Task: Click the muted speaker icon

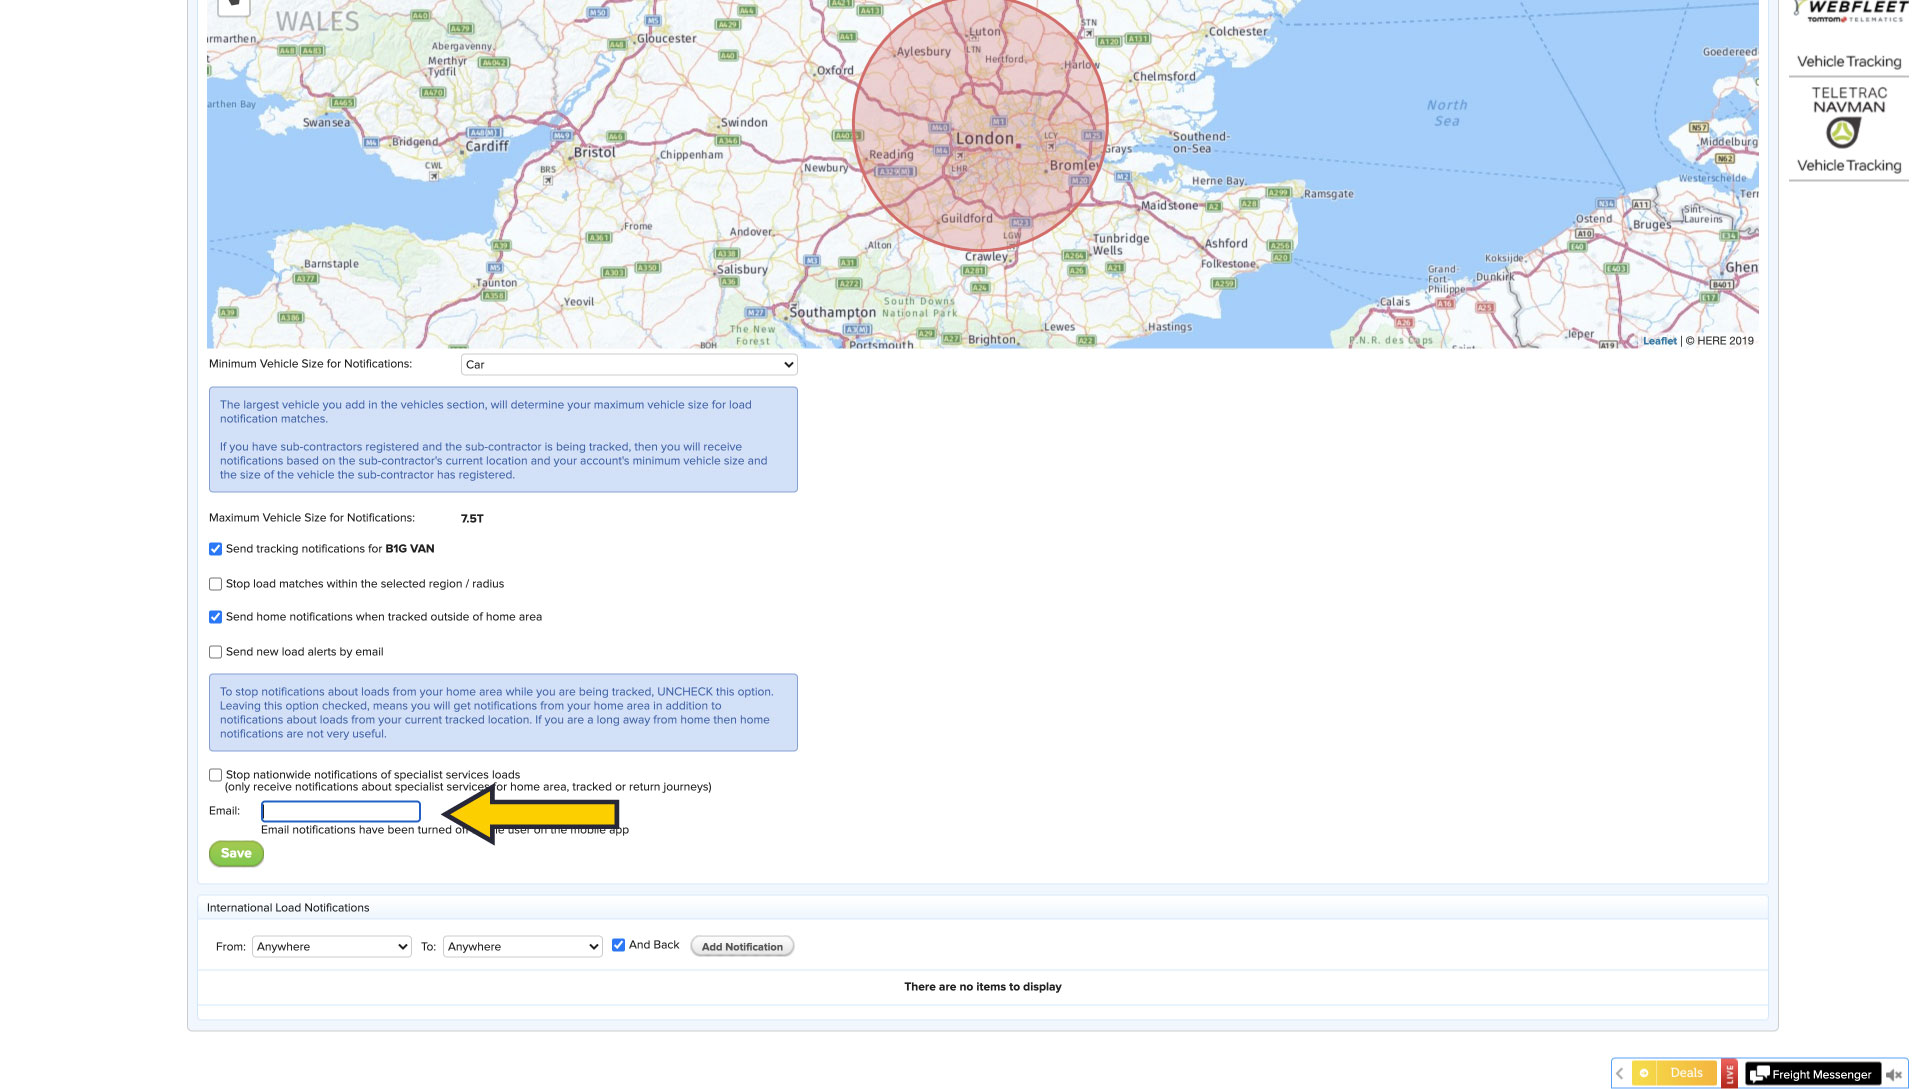Action: tap(1893, 1074)
